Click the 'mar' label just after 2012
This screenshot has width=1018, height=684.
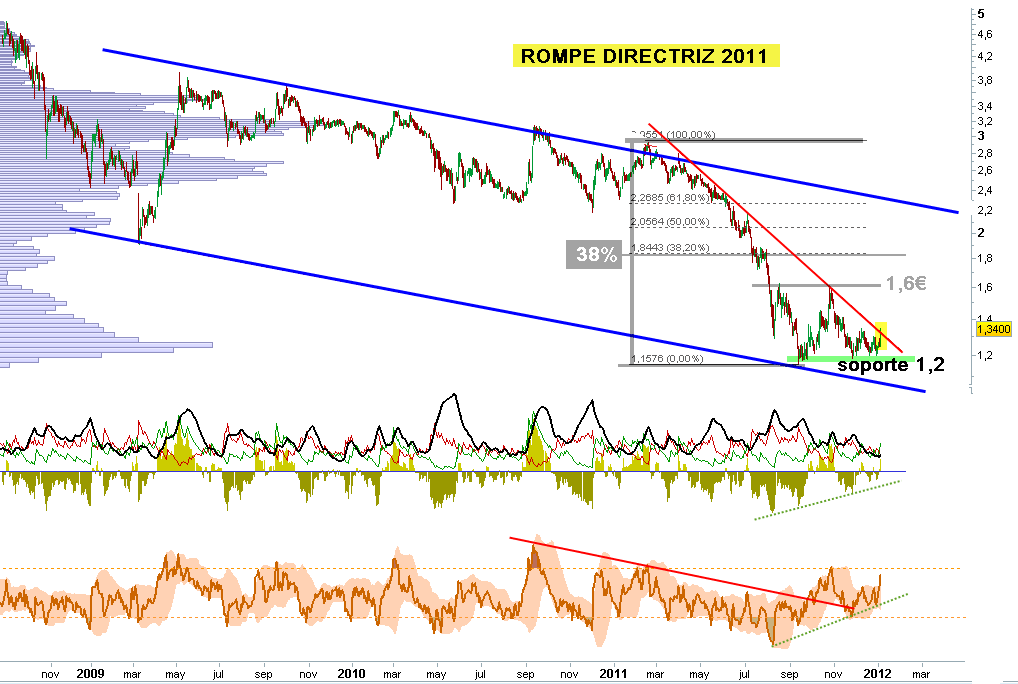point(921,674)
